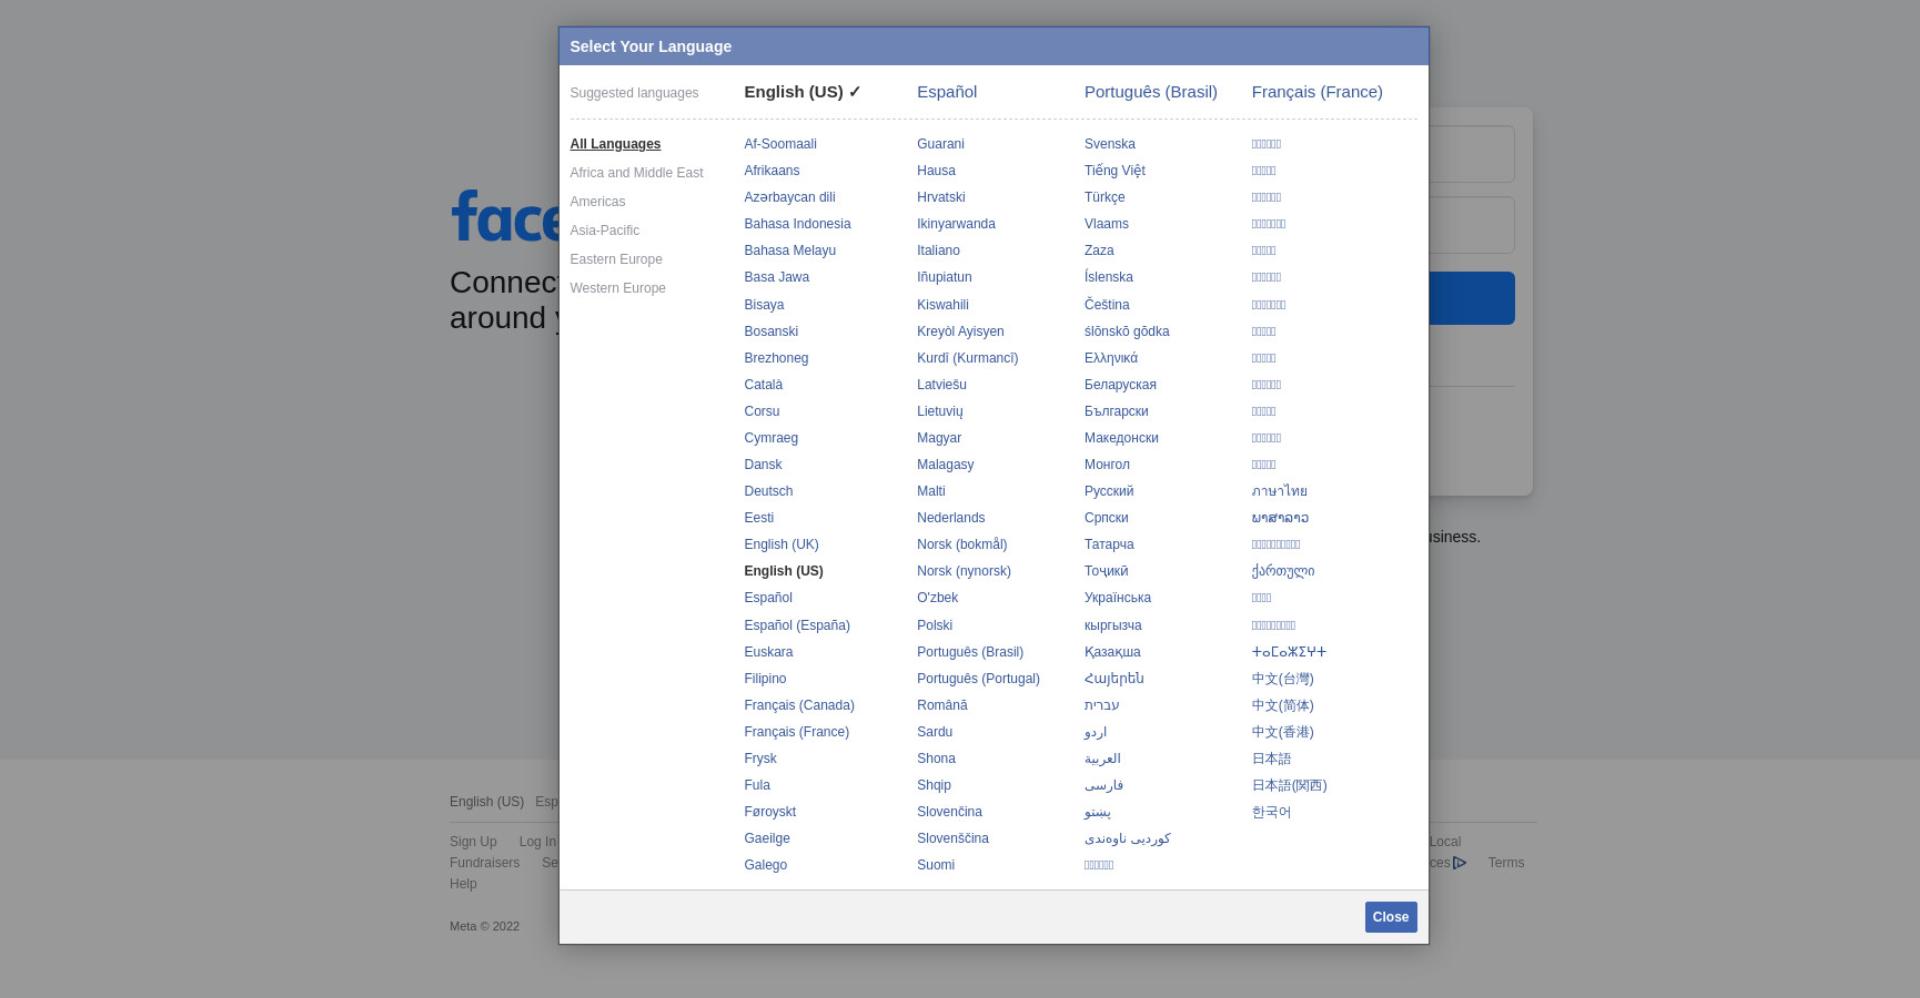Choose 日本語(関西) language
This screenshot has width=1920, height=998.
pos(1289,786)
